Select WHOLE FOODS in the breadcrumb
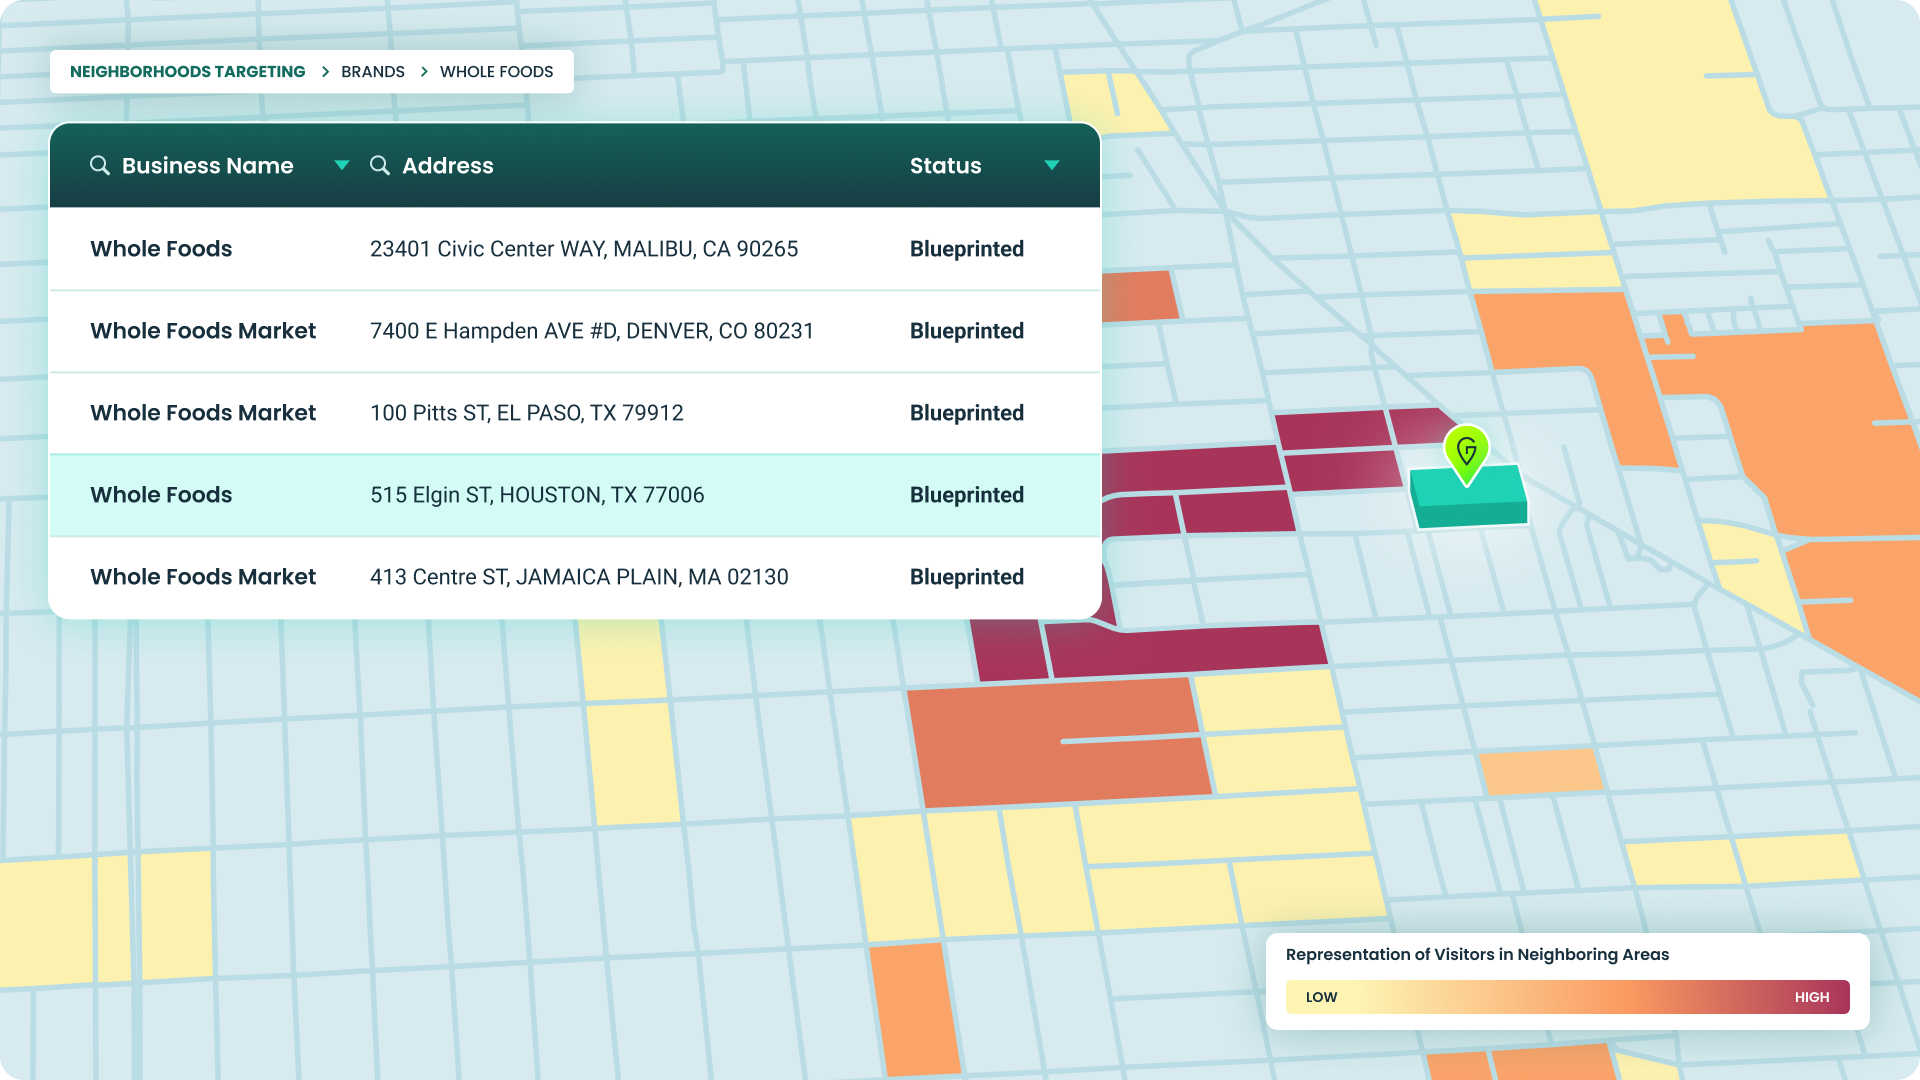 (496, 71)
